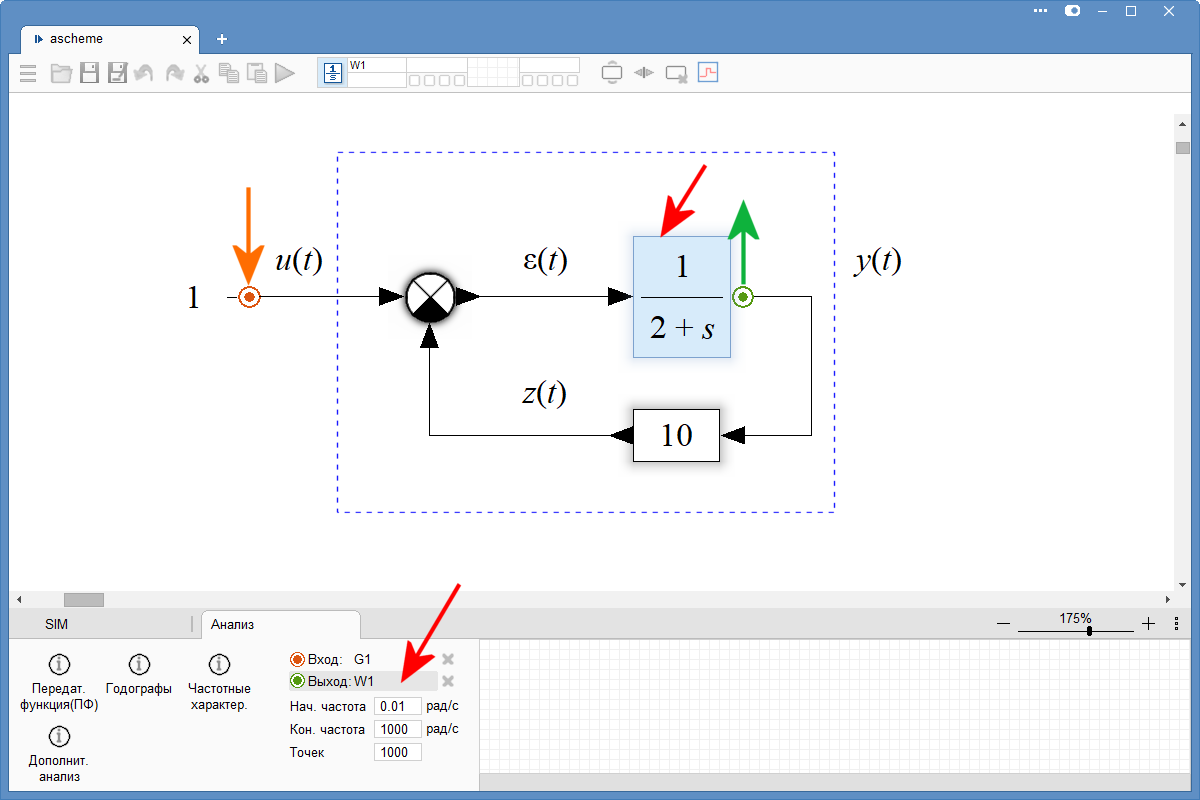This screenshot has height=800, width=1200.
Task: Add a new tab with plus button
Action: pos(222,39)
